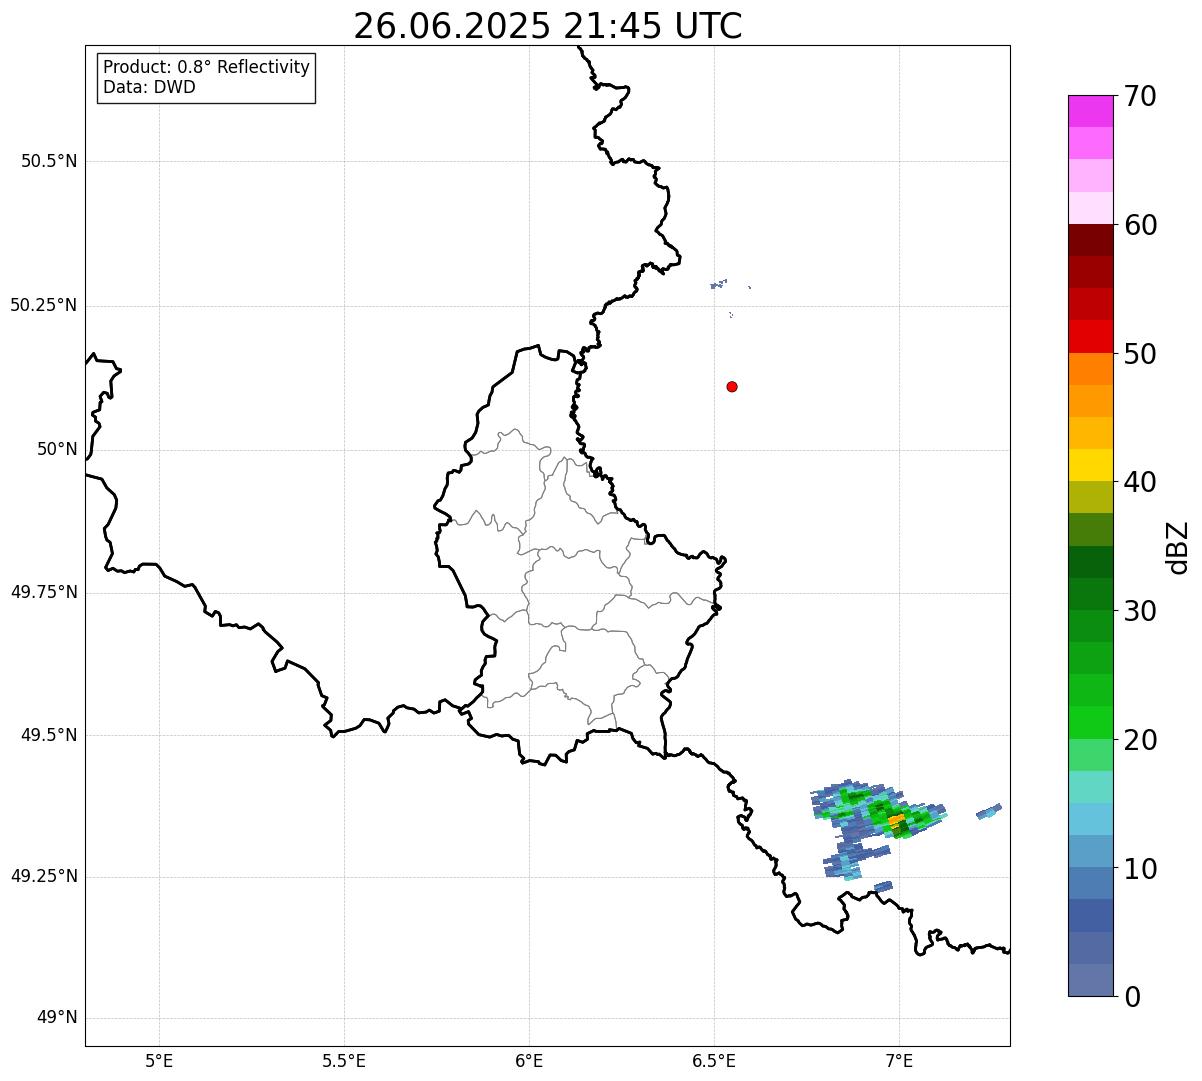
Task: Click the 49.5°N latitude label
Action: pyautogui.click(x=49, y=735)
